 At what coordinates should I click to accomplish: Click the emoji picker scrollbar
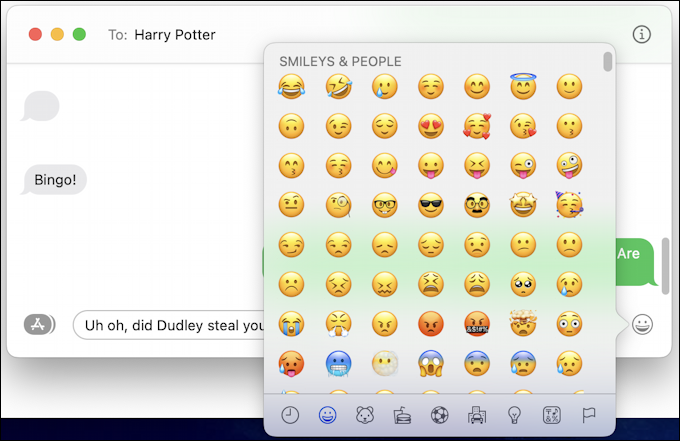[x=608, y=62]
